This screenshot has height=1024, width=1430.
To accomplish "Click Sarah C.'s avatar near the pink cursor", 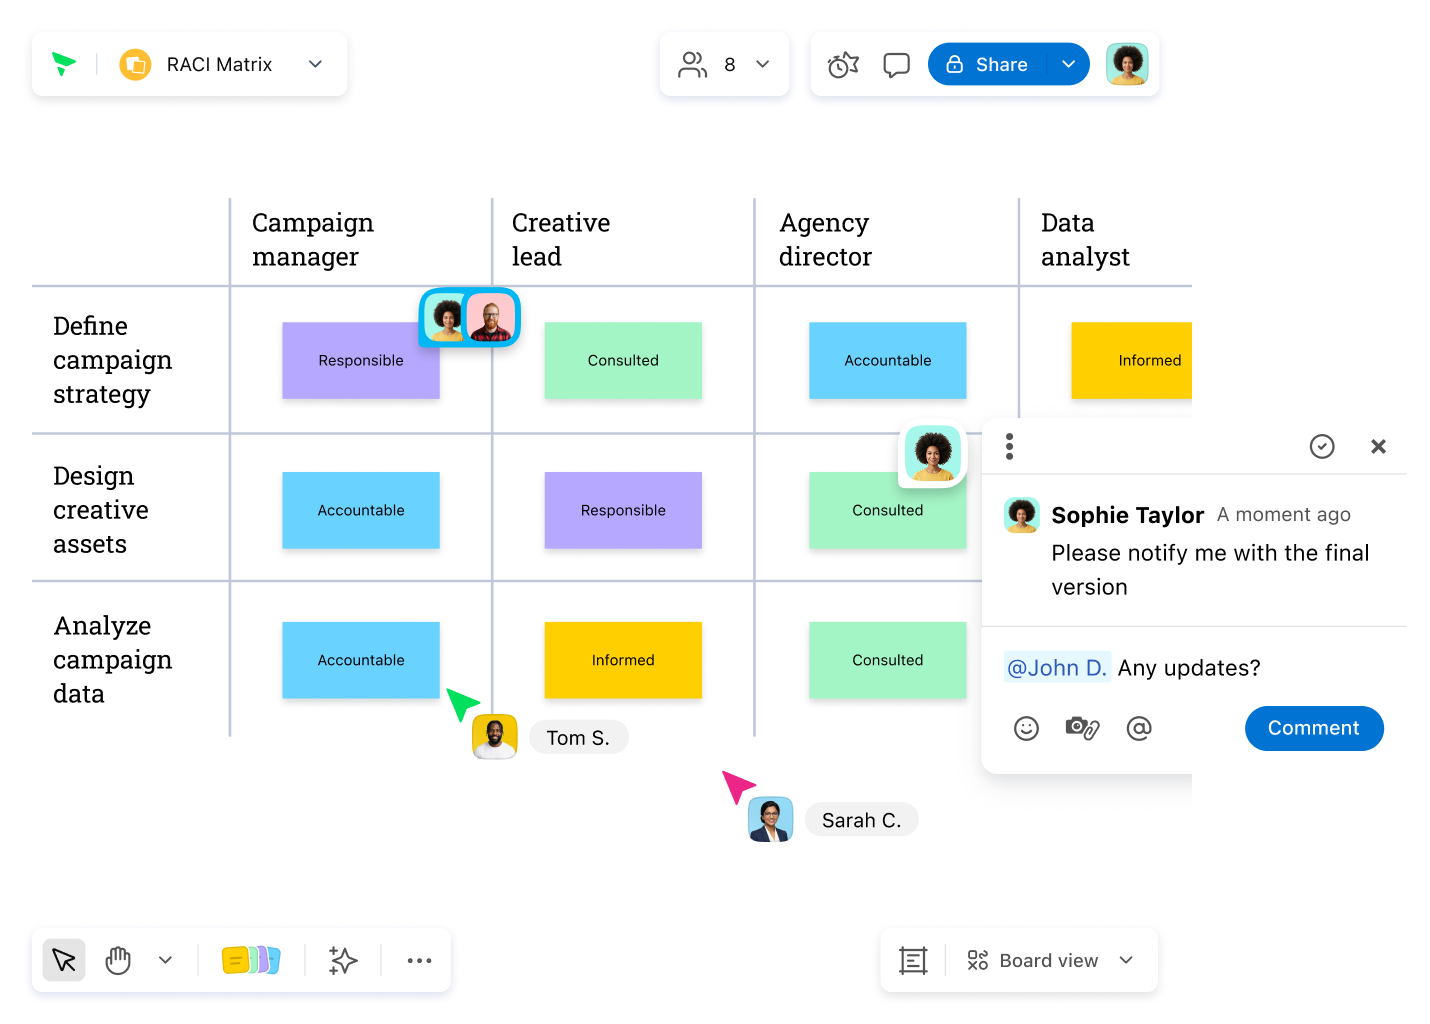I will click(771, 819).
